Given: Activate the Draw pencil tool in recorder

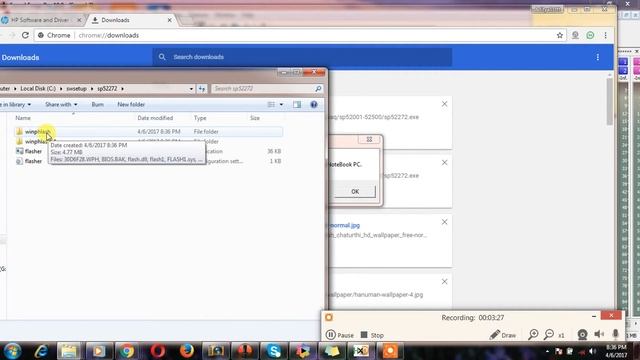Looking at the screenshot, I should [x=502, y=335].
